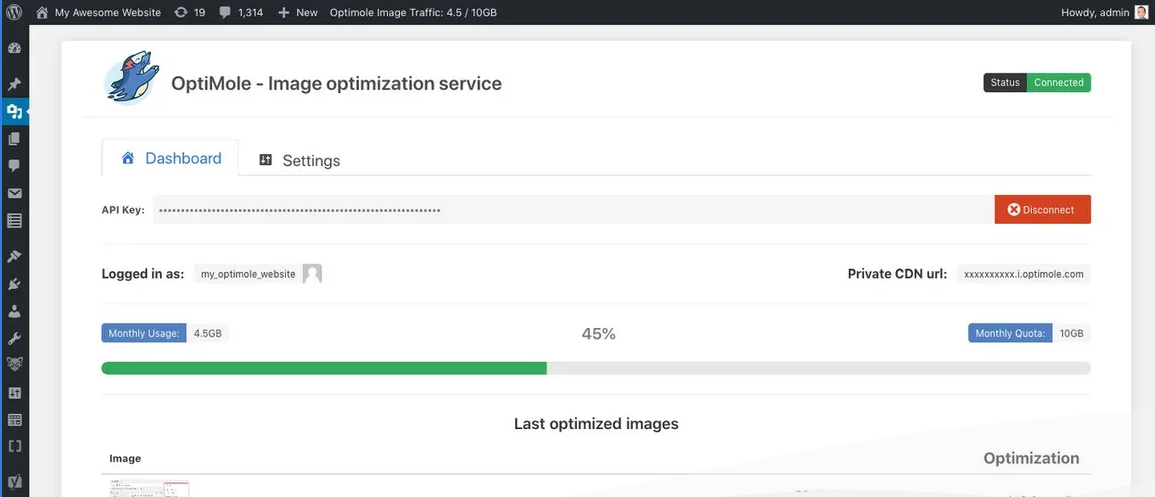This screenshot has height=497, width=1155.
Task: Open Yoast SEO sidebar icon
Action: click(x=14, y=482)
